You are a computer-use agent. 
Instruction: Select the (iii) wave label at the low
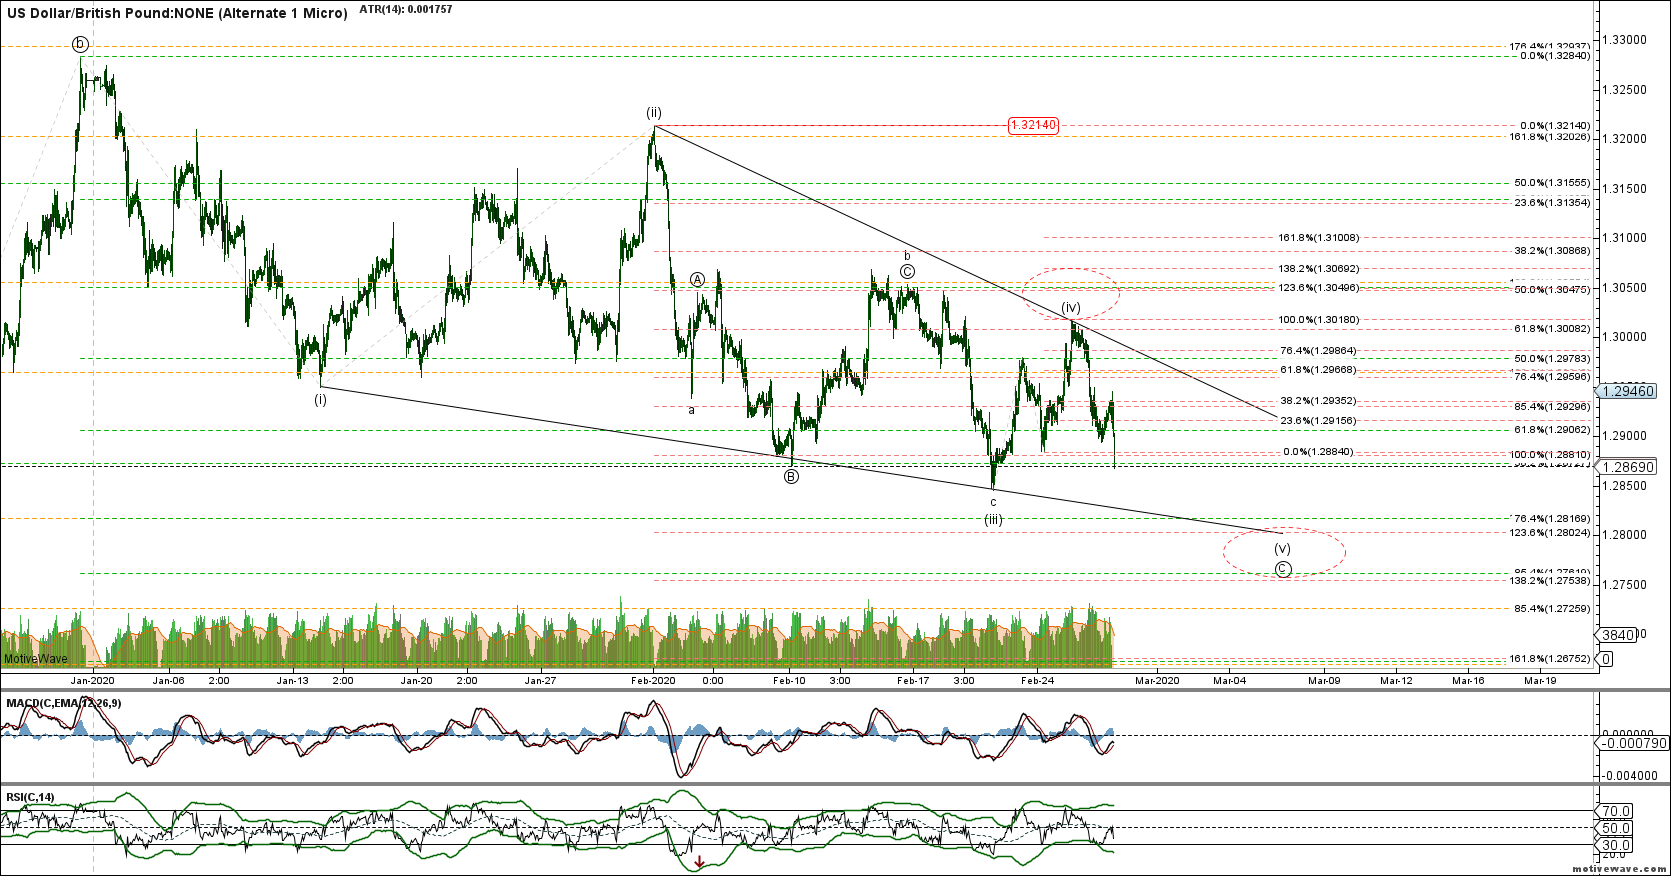pos(993,520)
